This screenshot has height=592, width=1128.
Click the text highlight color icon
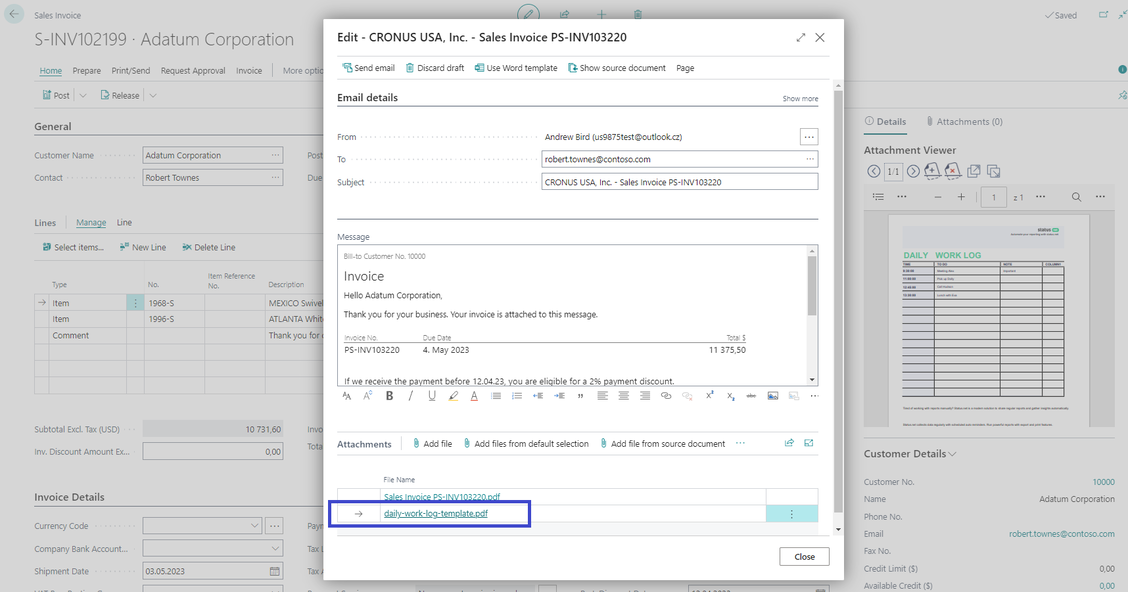pyautogui.click(x=453, y=396)
